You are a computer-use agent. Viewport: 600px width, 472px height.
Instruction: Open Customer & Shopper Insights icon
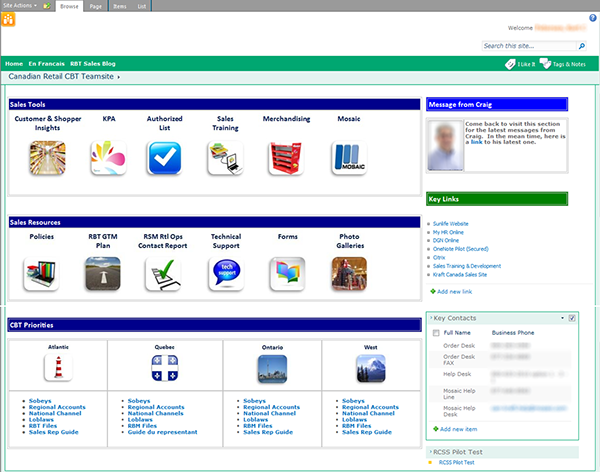pyautogui.click(x=47, y=158)
